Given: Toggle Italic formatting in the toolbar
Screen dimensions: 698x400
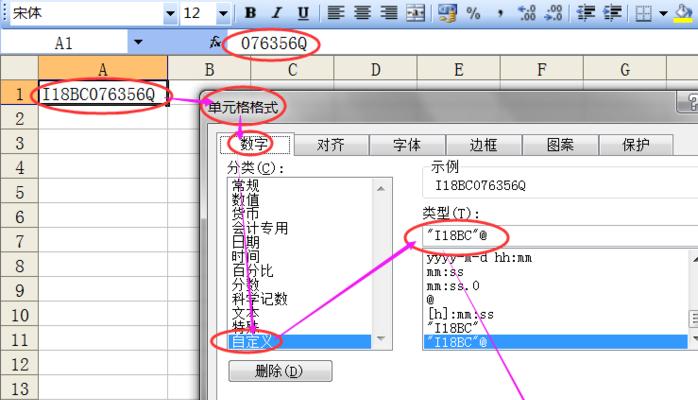Looking at the screenshot, I should click(x=277, y=13).
